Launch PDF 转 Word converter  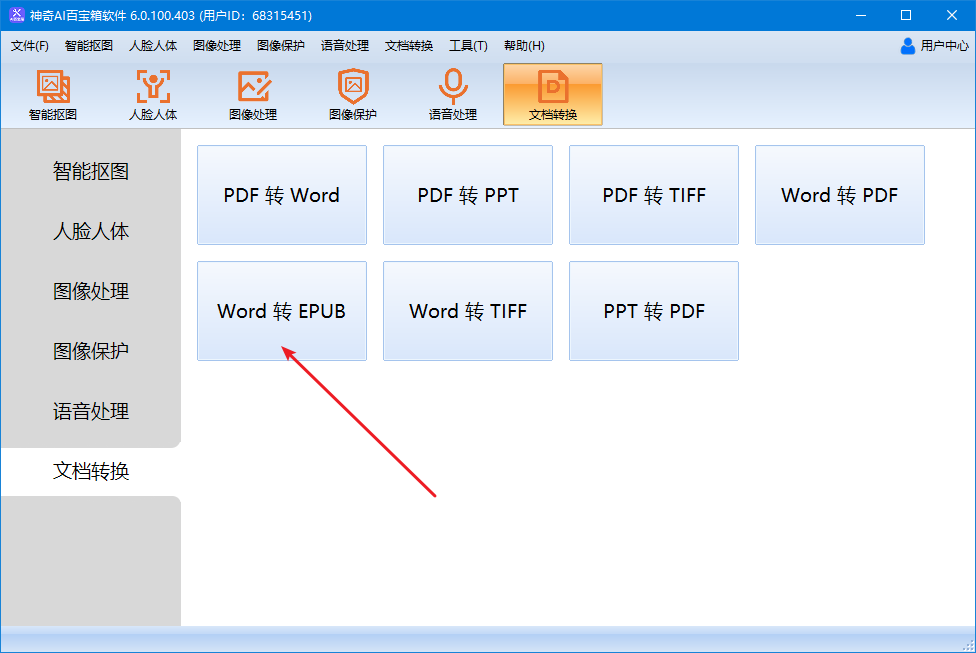click(282, 195)
